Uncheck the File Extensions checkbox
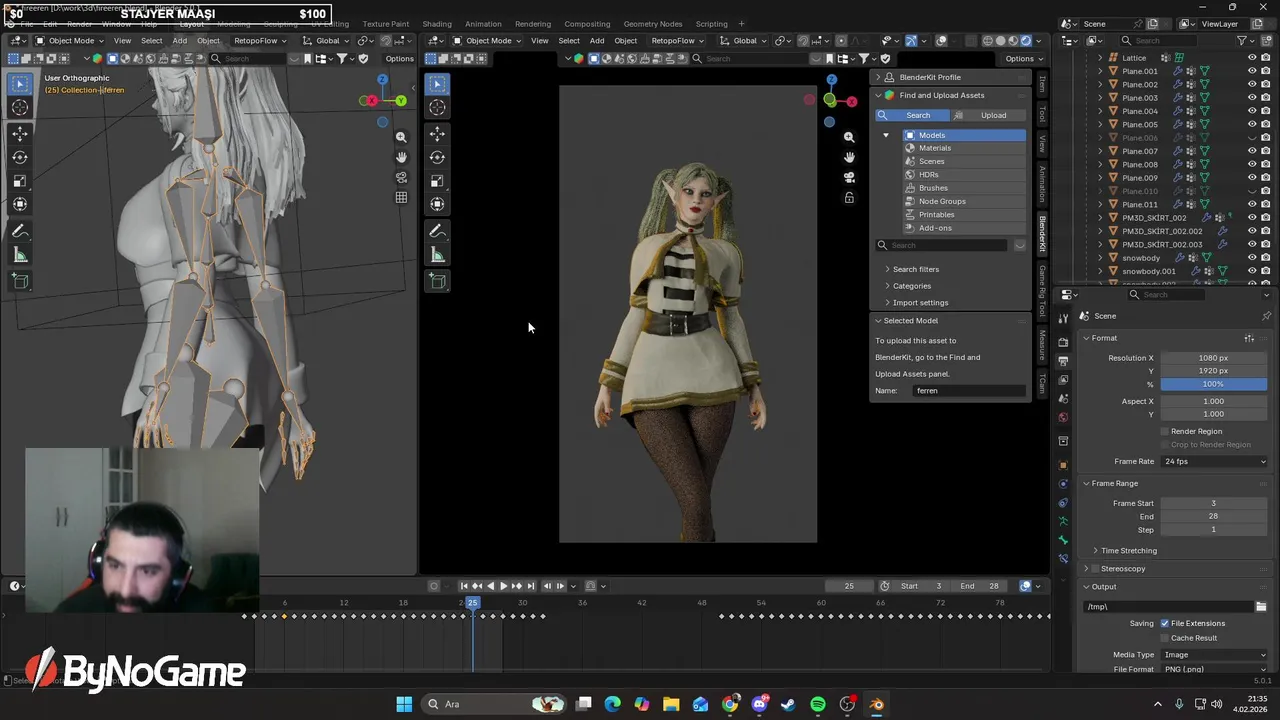 (1165, 623)
